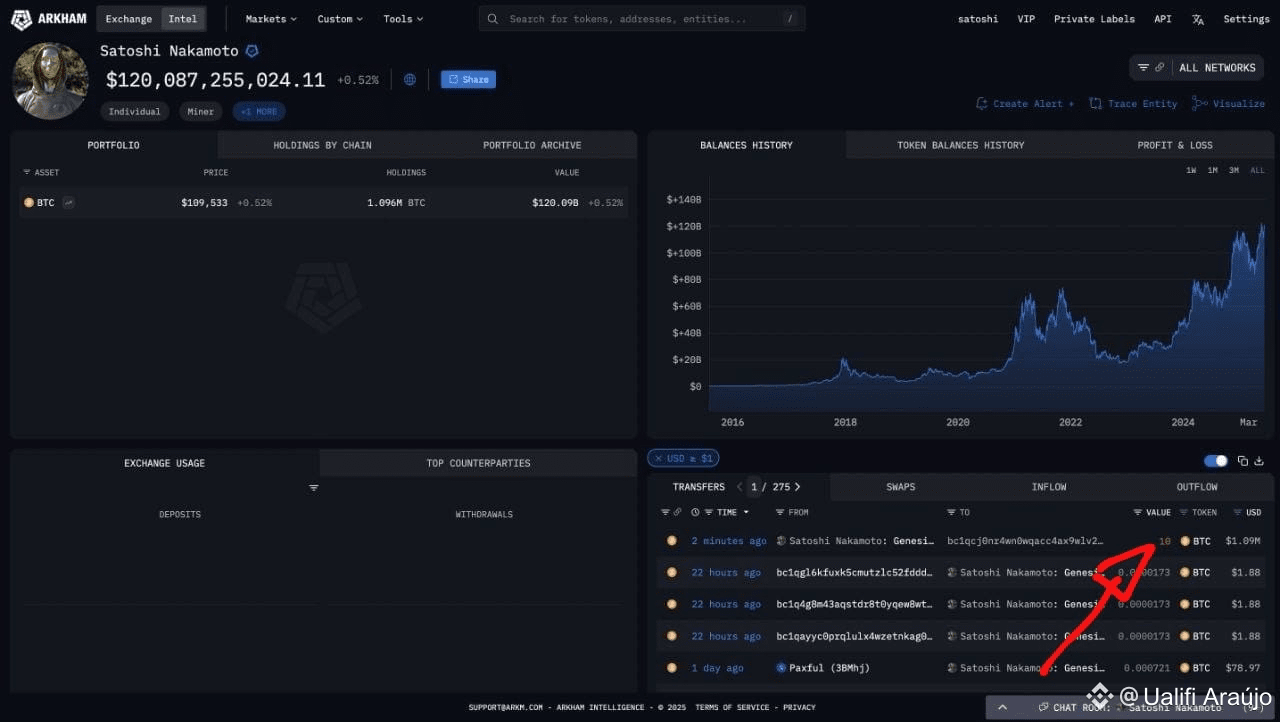1280x722 pixels.
Task: Select the 1W chart range
Action: [x=1191, y=171]
